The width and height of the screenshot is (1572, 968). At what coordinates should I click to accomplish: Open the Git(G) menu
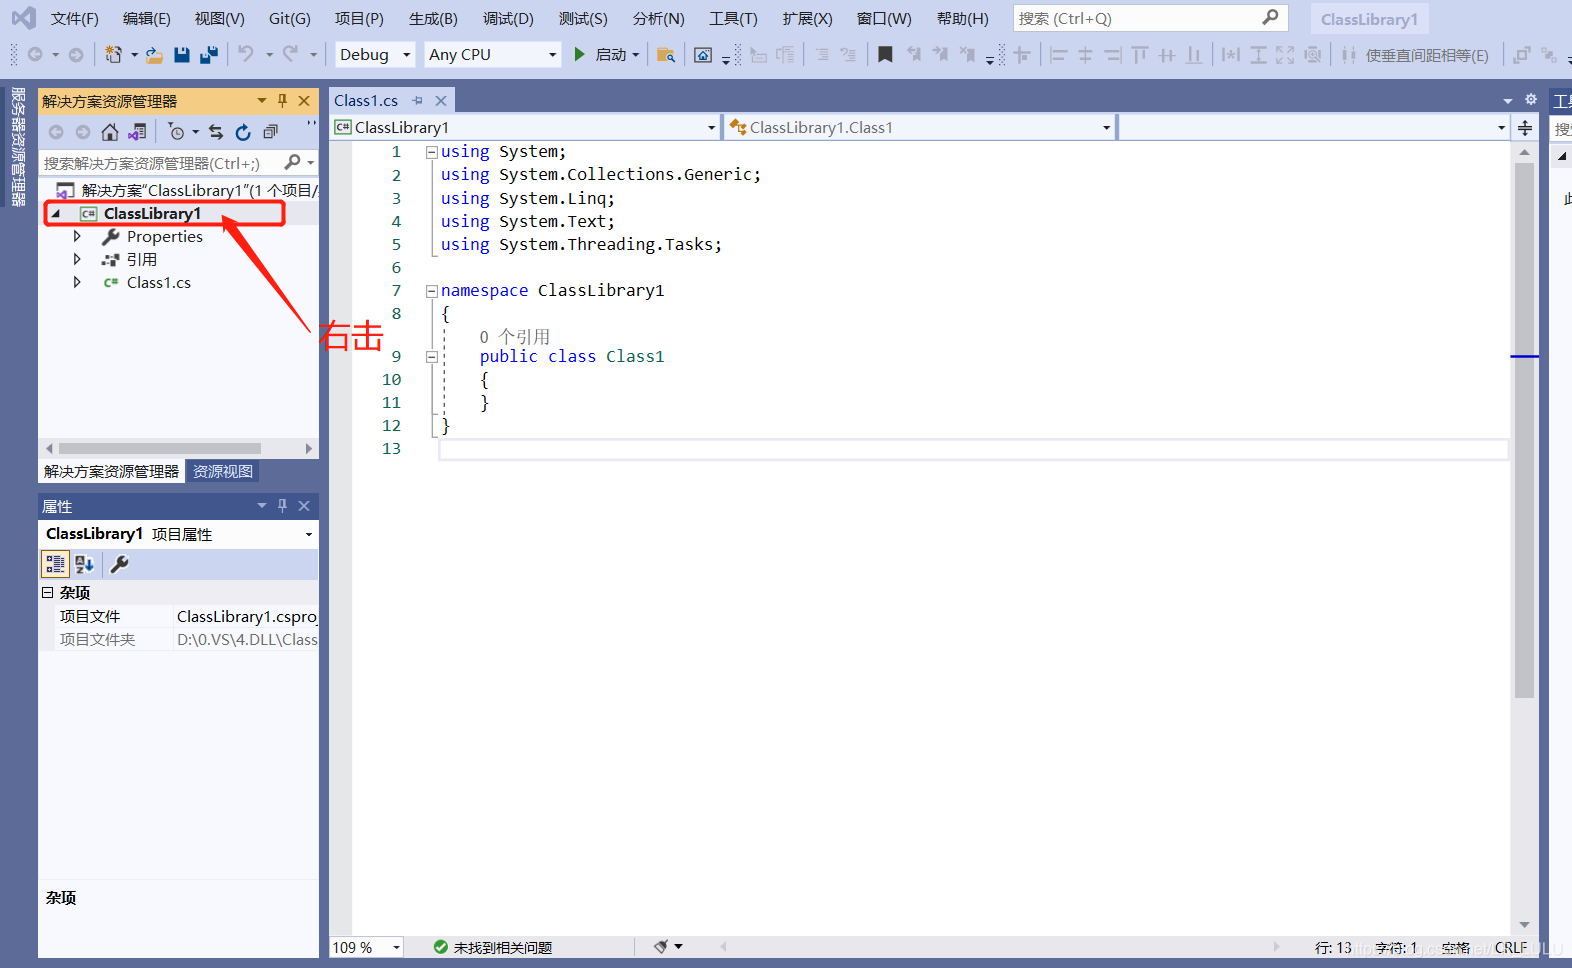click(x=290, y=19)
